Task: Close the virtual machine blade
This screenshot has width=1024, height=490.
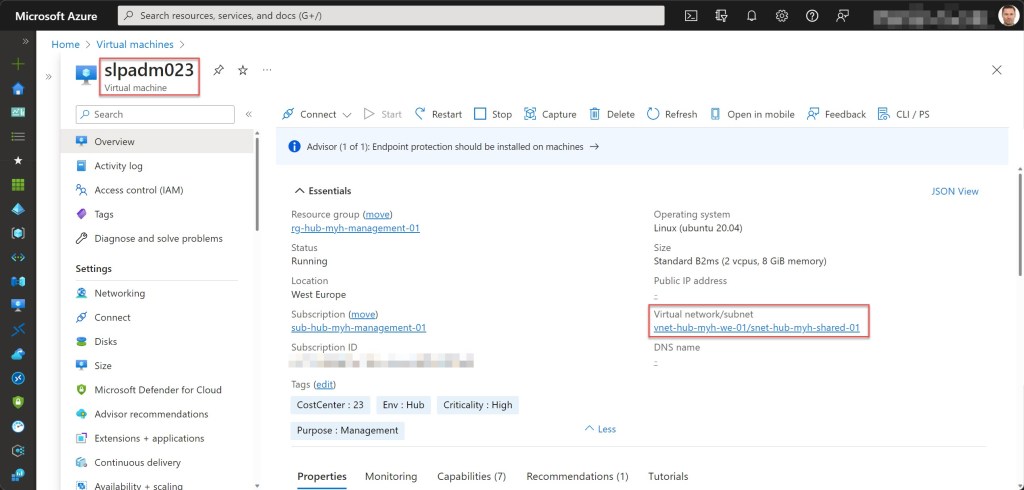Action: pos(996,70)
